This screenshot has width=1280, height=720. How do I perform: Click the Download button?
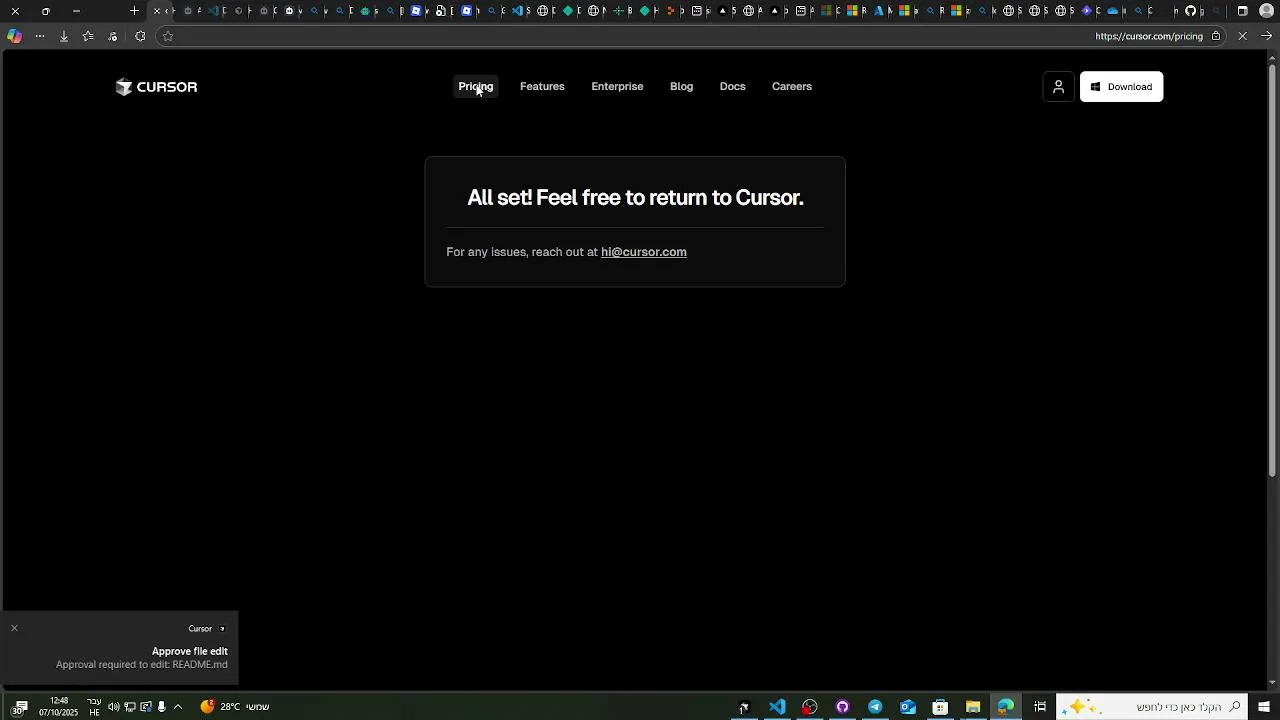click(1121, 87)
